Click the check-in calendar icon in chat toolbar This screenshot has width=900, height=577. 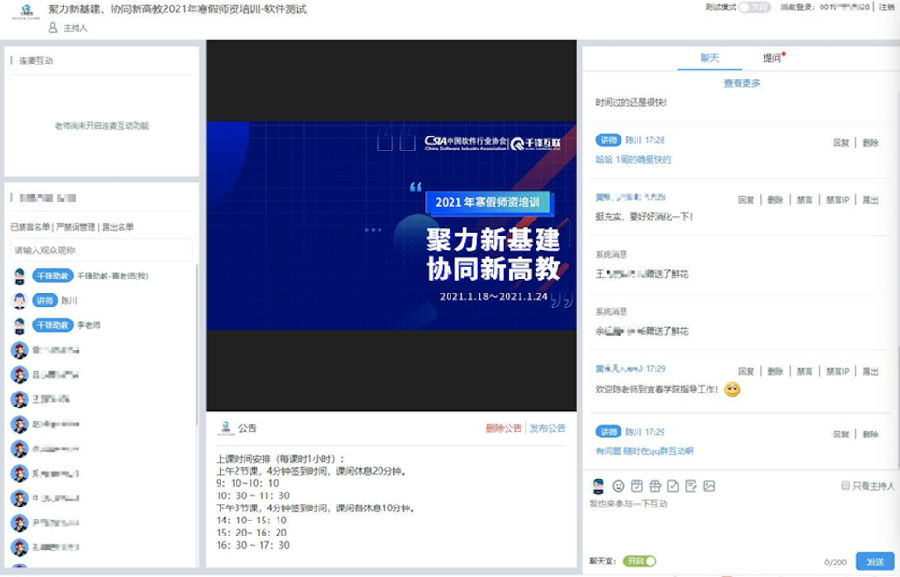tap(636, 486)
